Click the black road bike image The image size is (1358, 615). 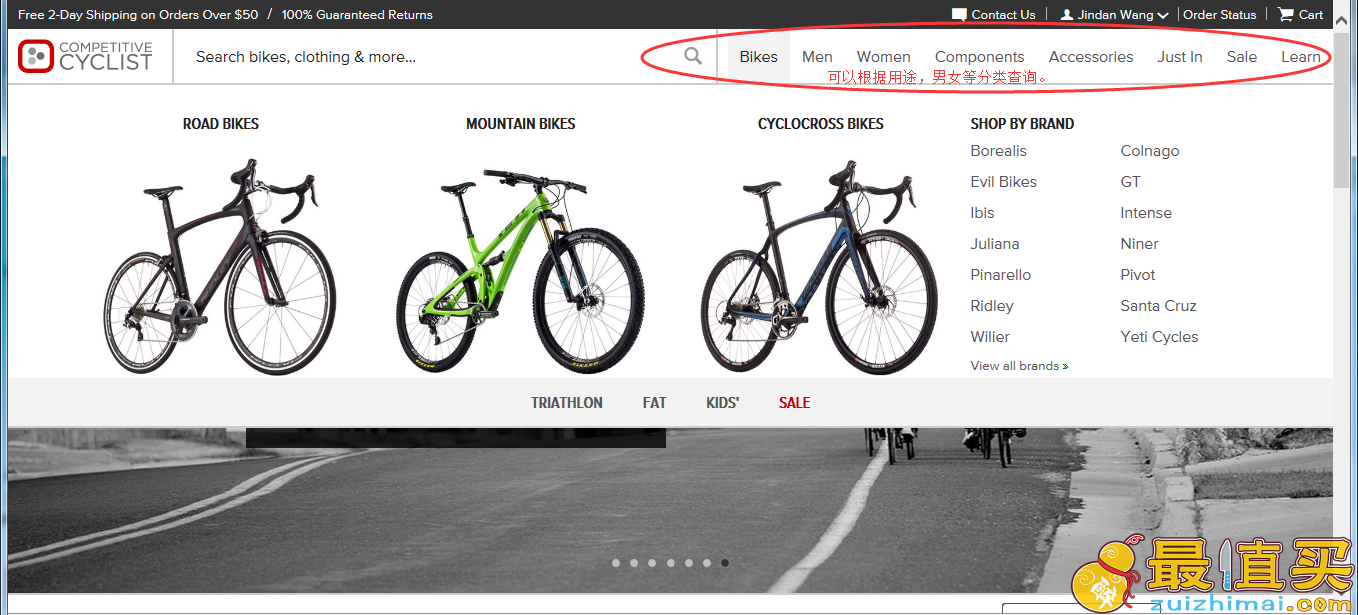[x=220, y=266]
